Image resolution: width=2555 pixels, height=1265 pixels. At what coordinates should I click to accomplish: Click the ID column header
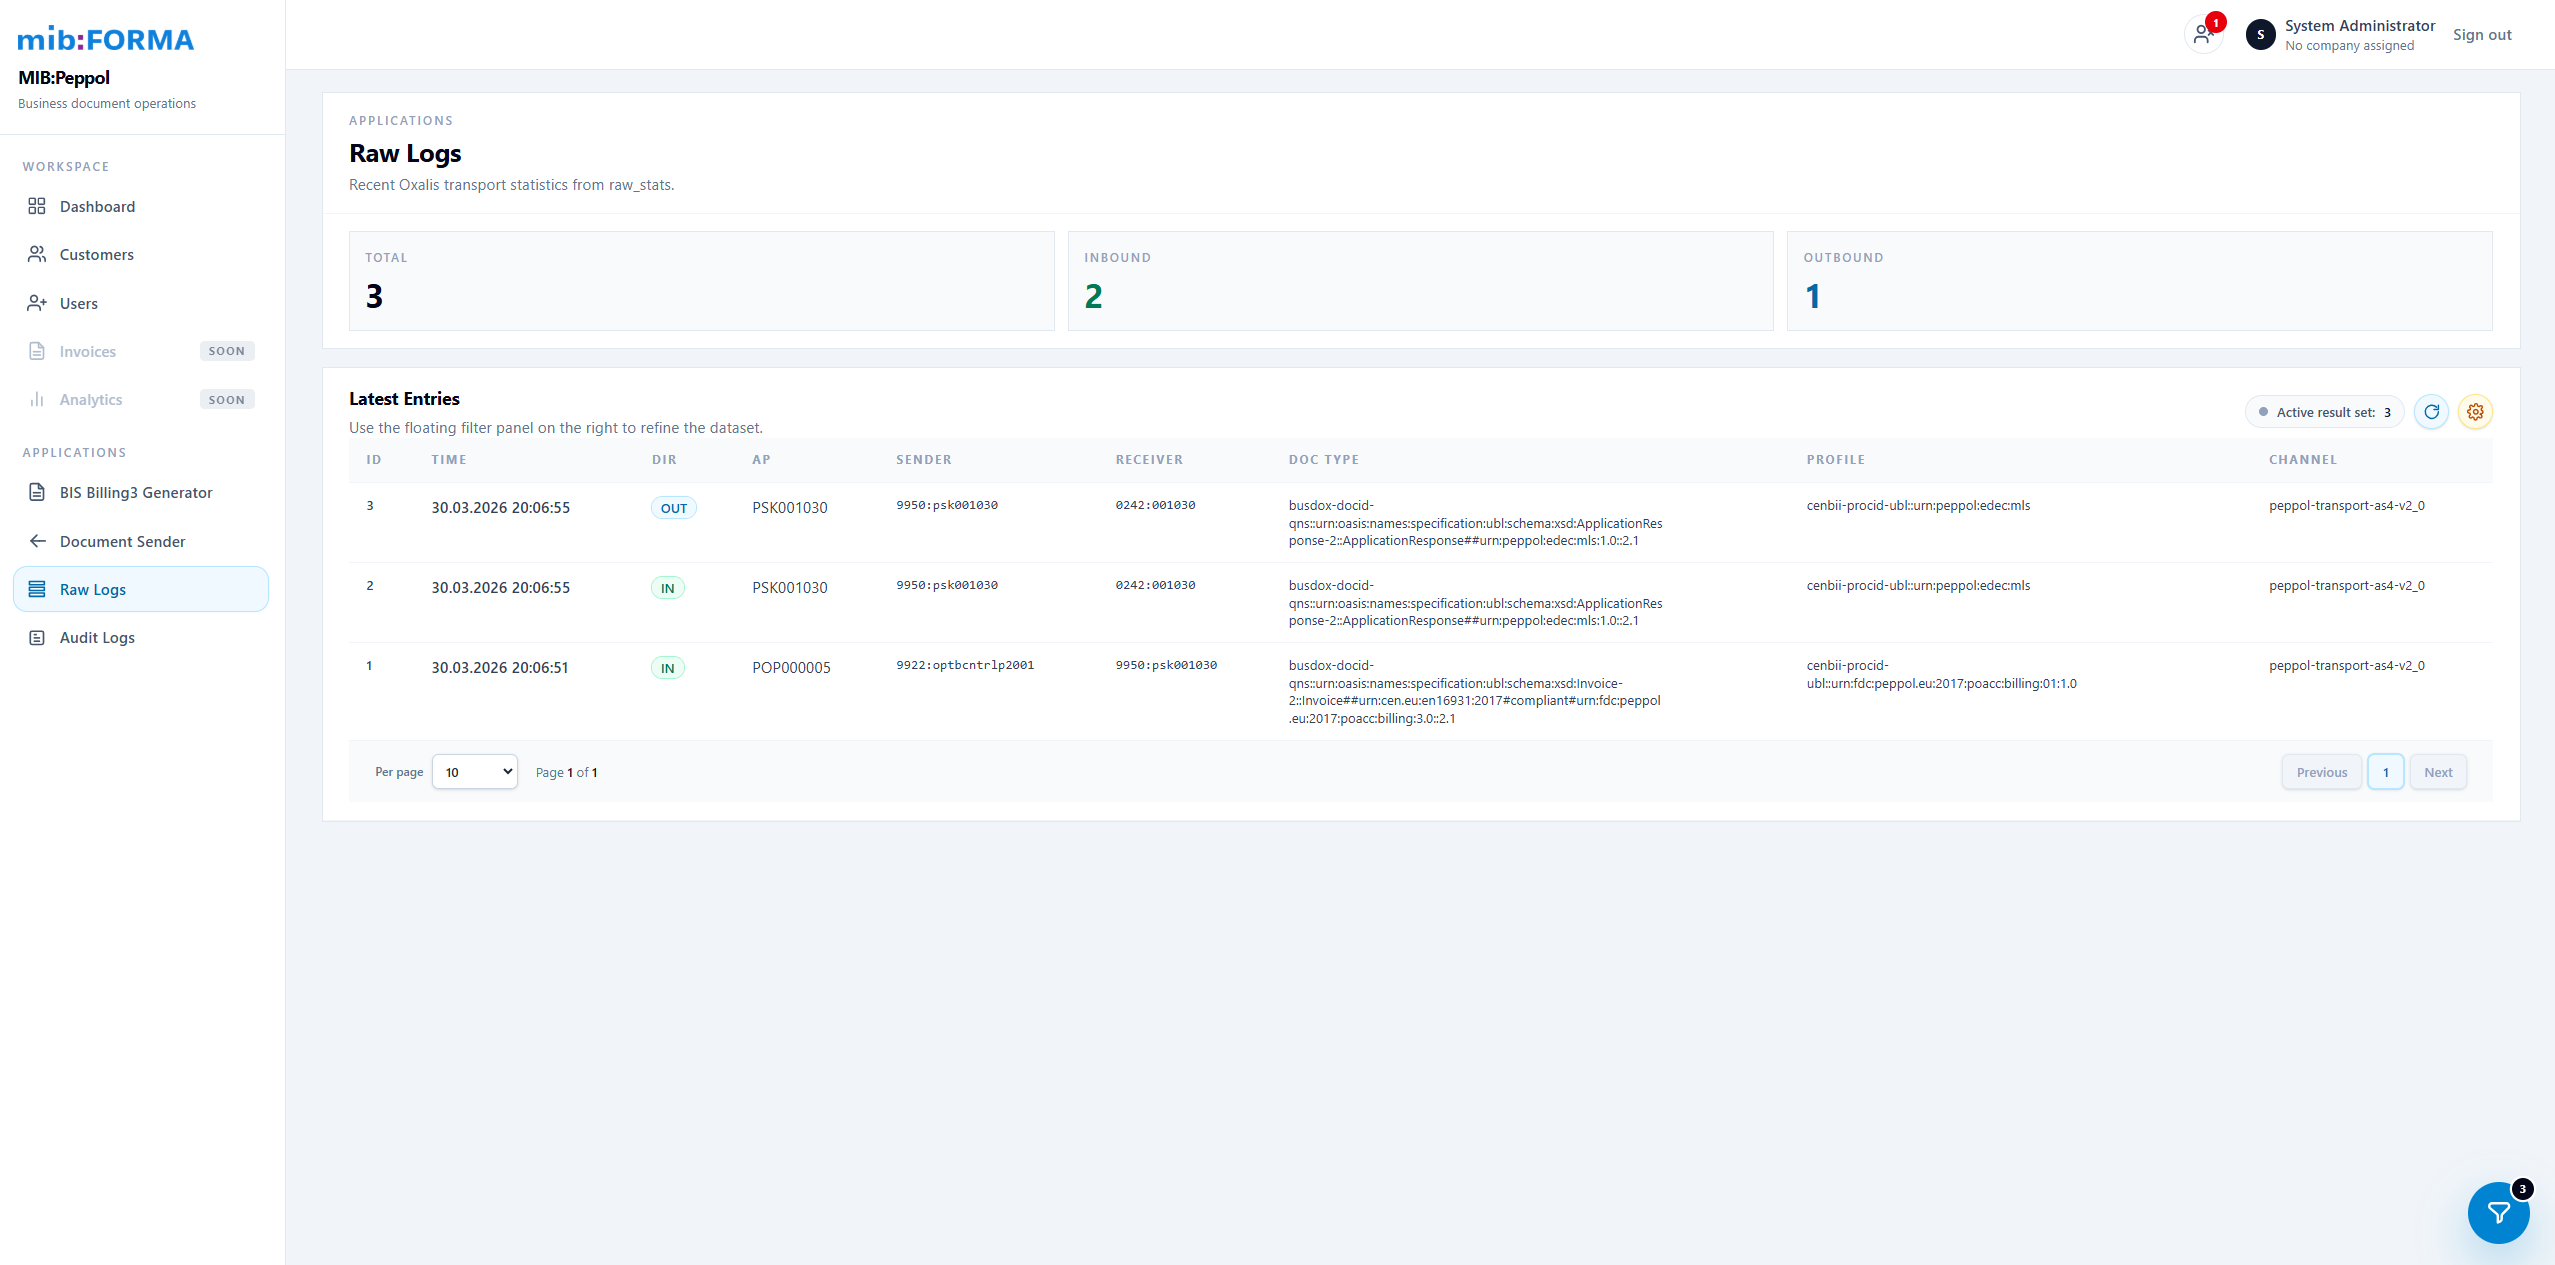point(374,460)
